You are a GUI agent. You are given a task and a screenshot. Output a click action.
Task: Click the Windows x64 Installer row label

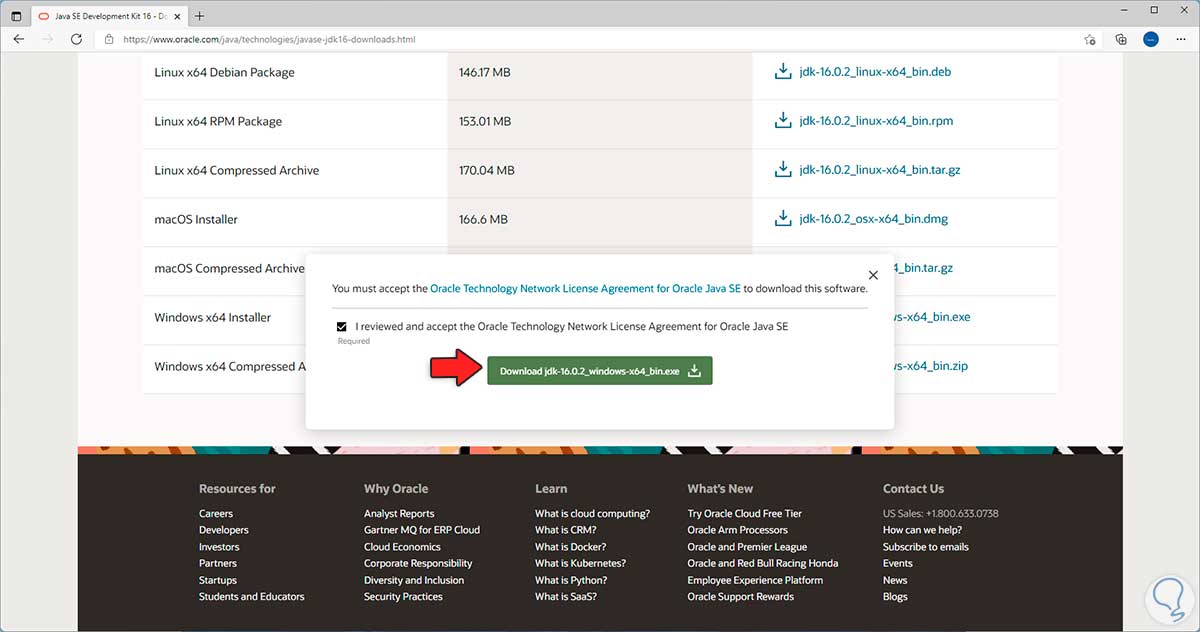213,317
